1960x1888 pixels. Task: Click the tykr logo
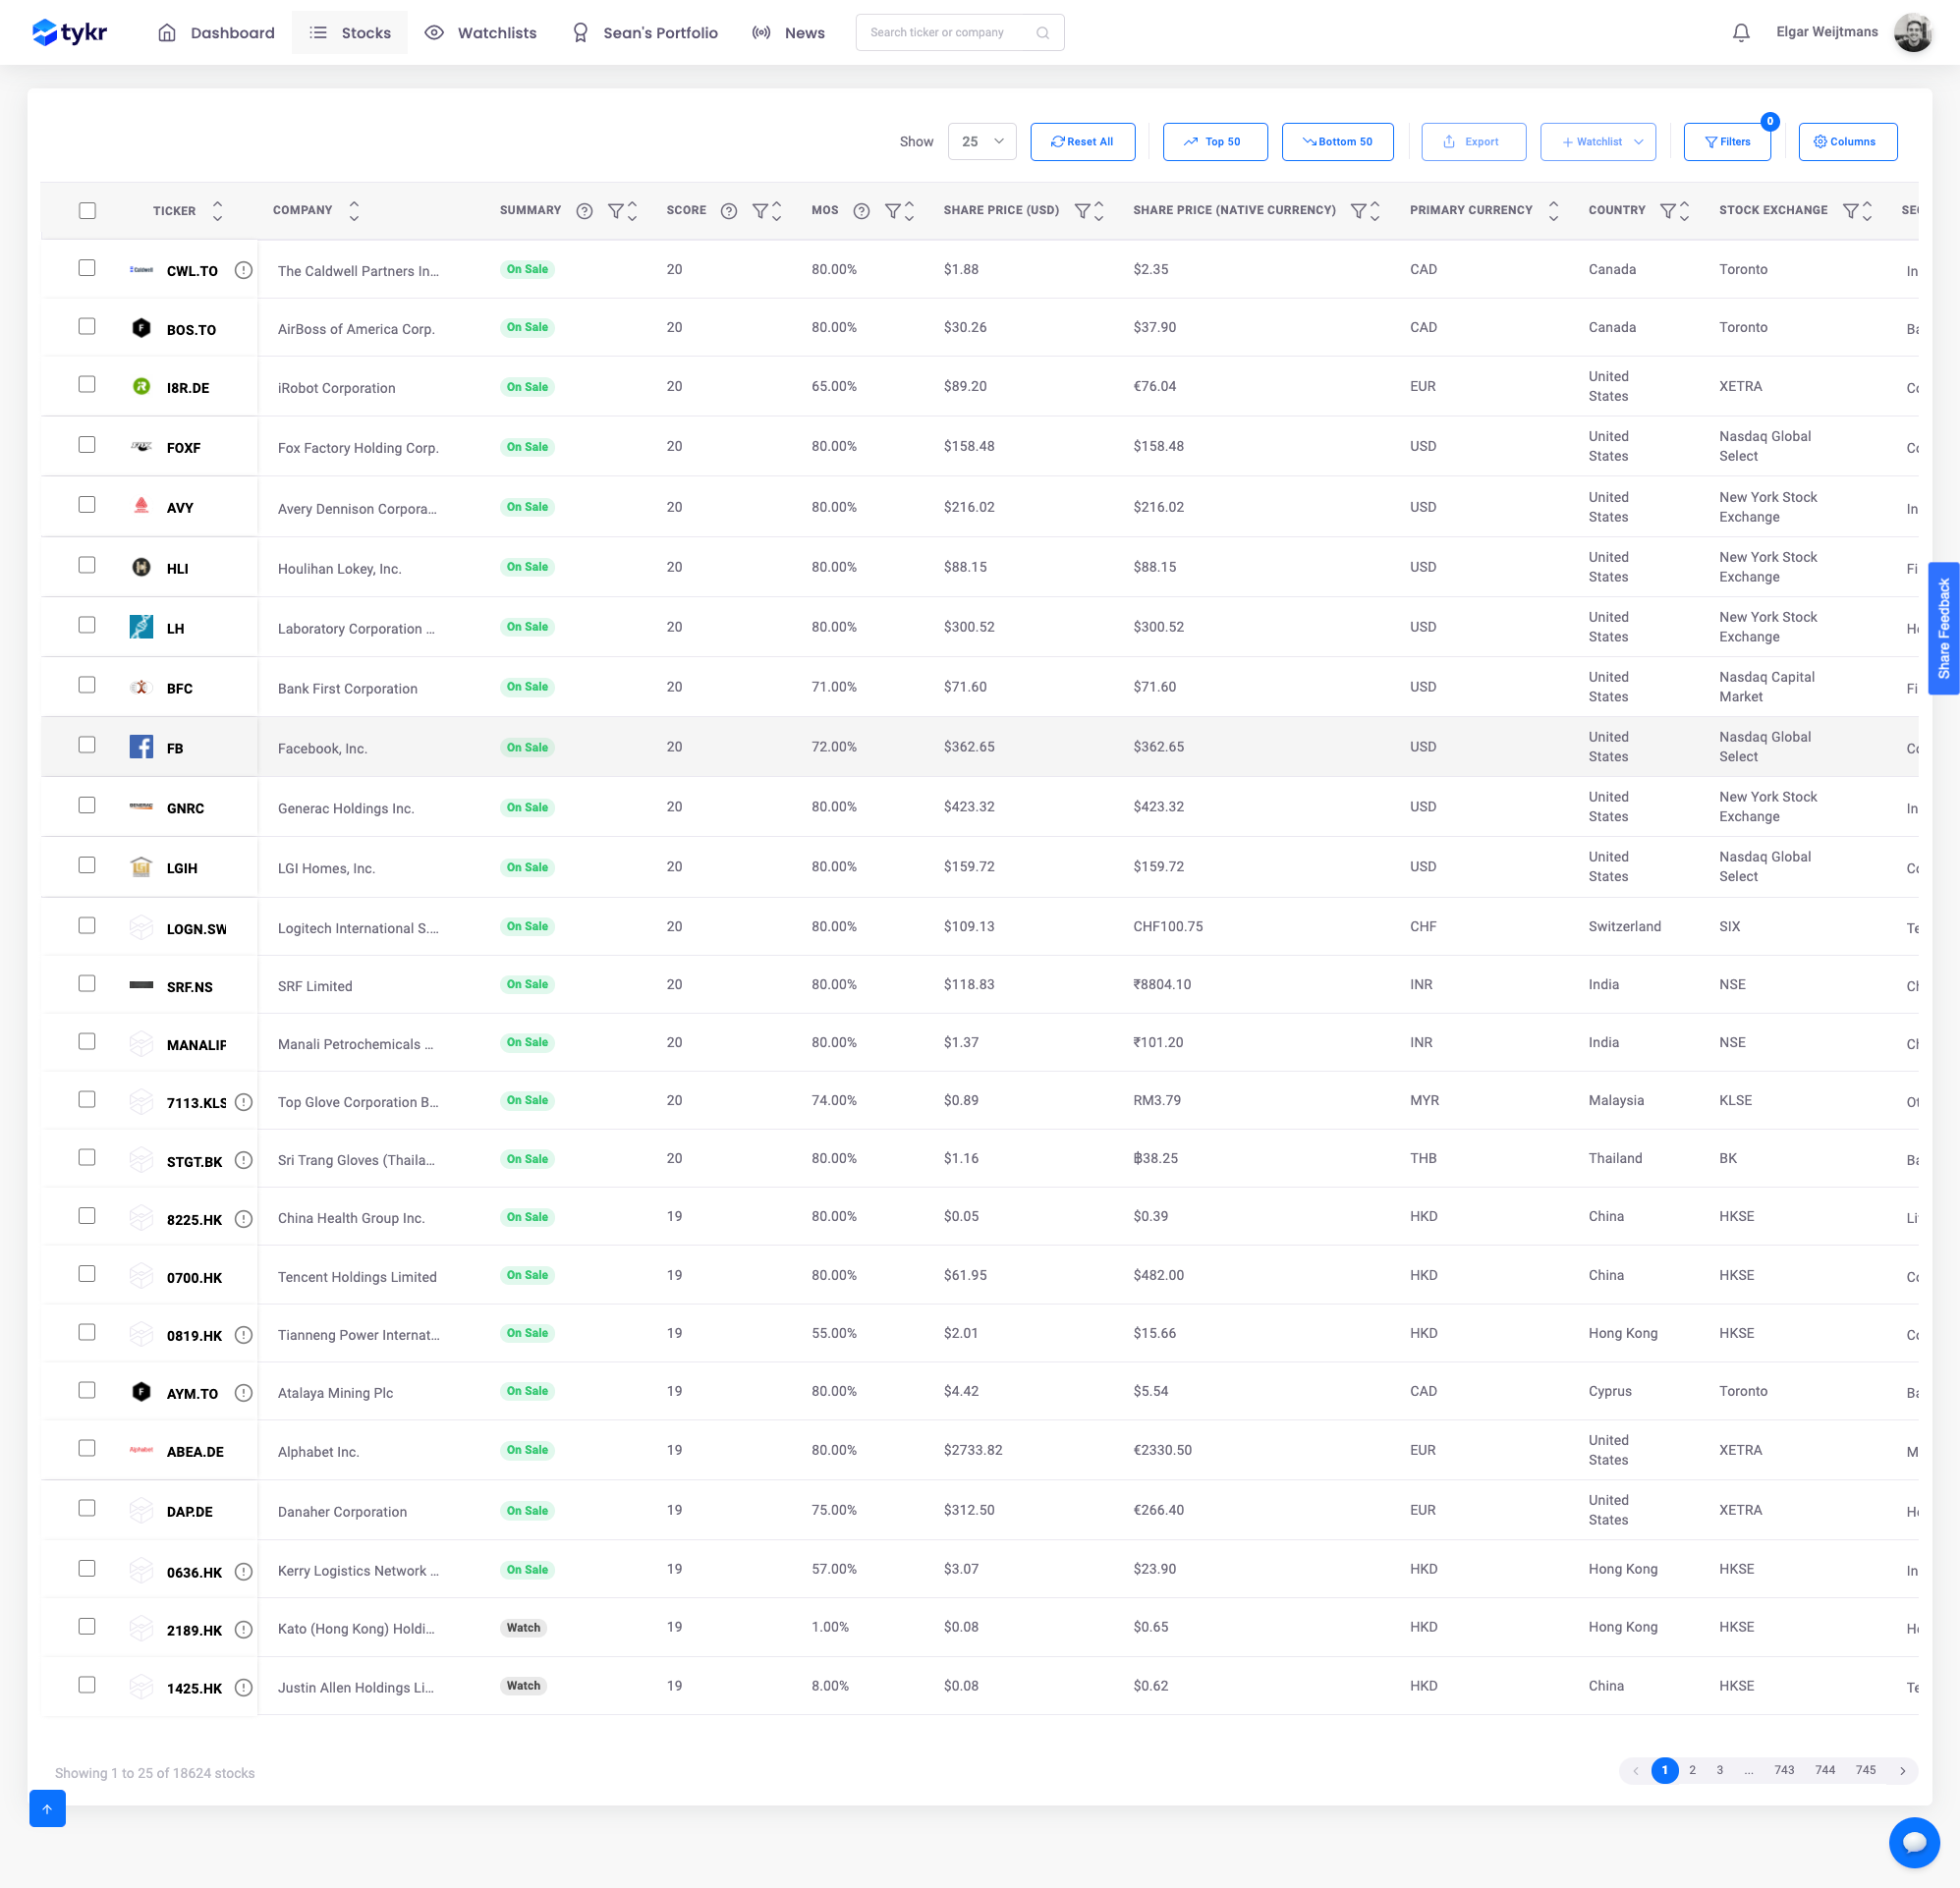(x=68, y=32)
